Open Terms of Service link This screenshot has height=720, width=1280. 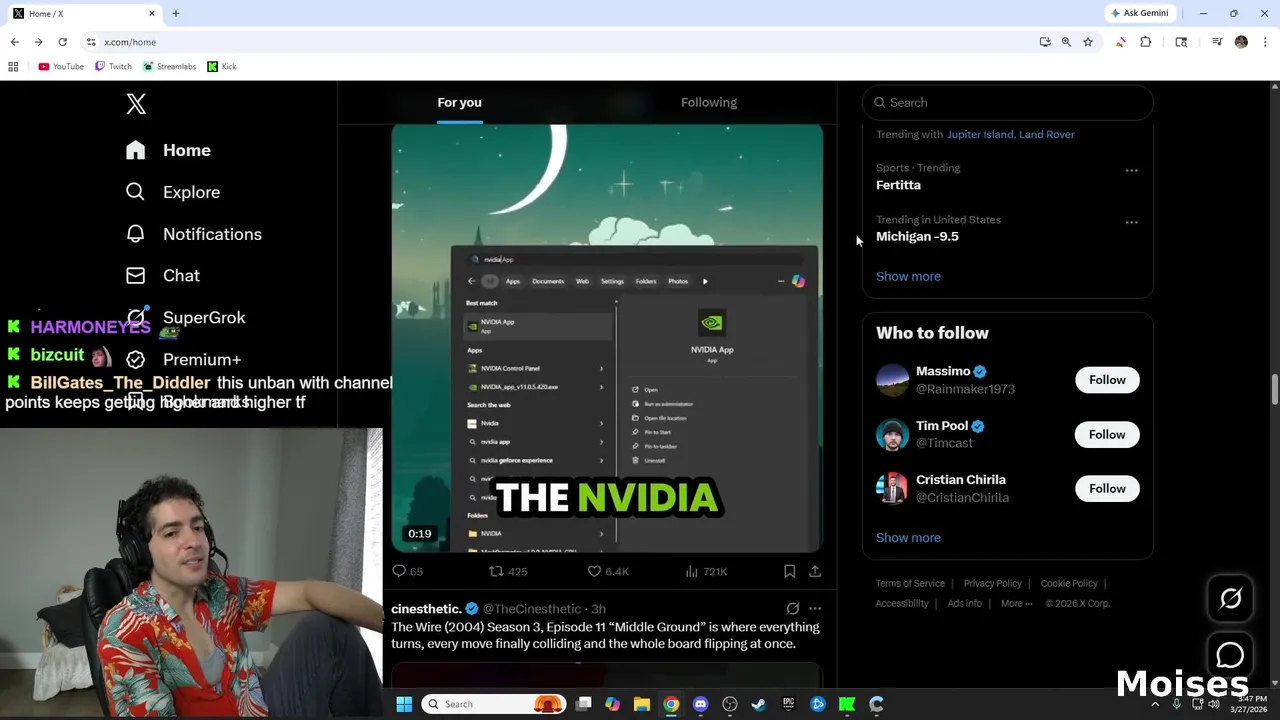click(x=910, y=583)
